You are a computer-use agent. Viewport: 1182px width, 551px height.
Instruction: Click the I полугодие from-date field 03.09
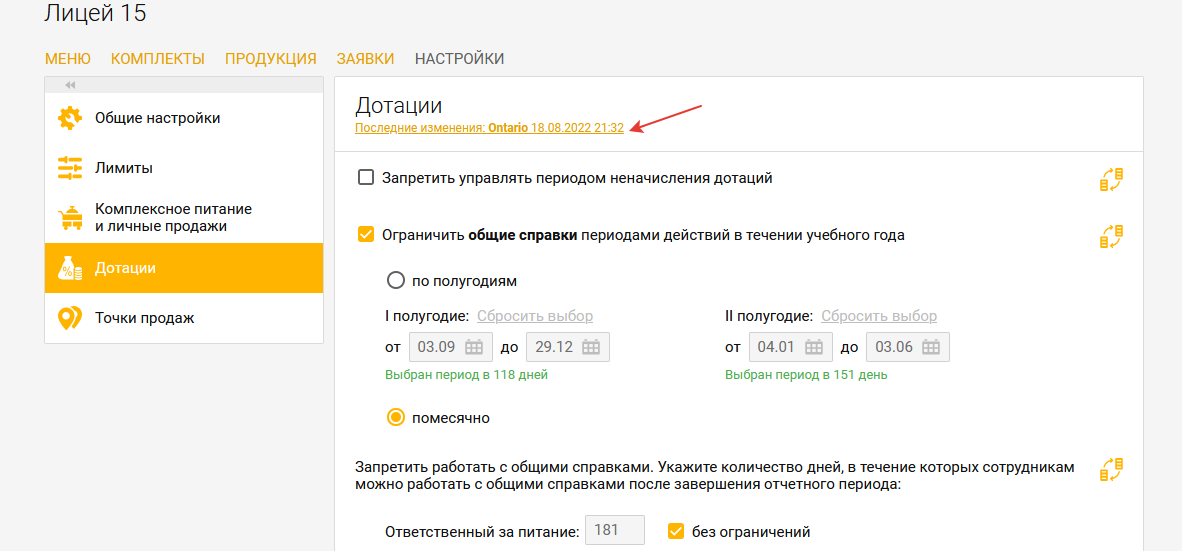click(451, 347)
